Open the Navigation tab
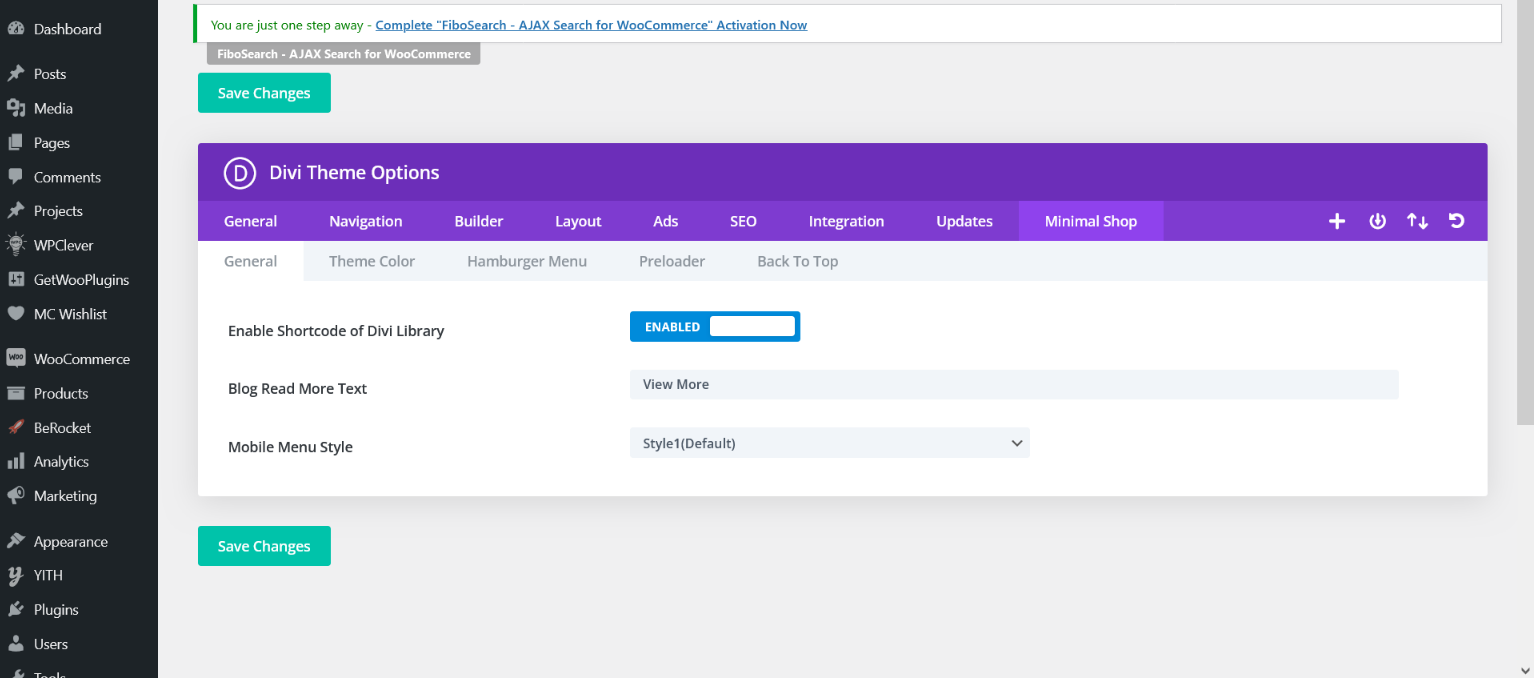This screenshot has width=1534, height=678. [x=366, y=221]
